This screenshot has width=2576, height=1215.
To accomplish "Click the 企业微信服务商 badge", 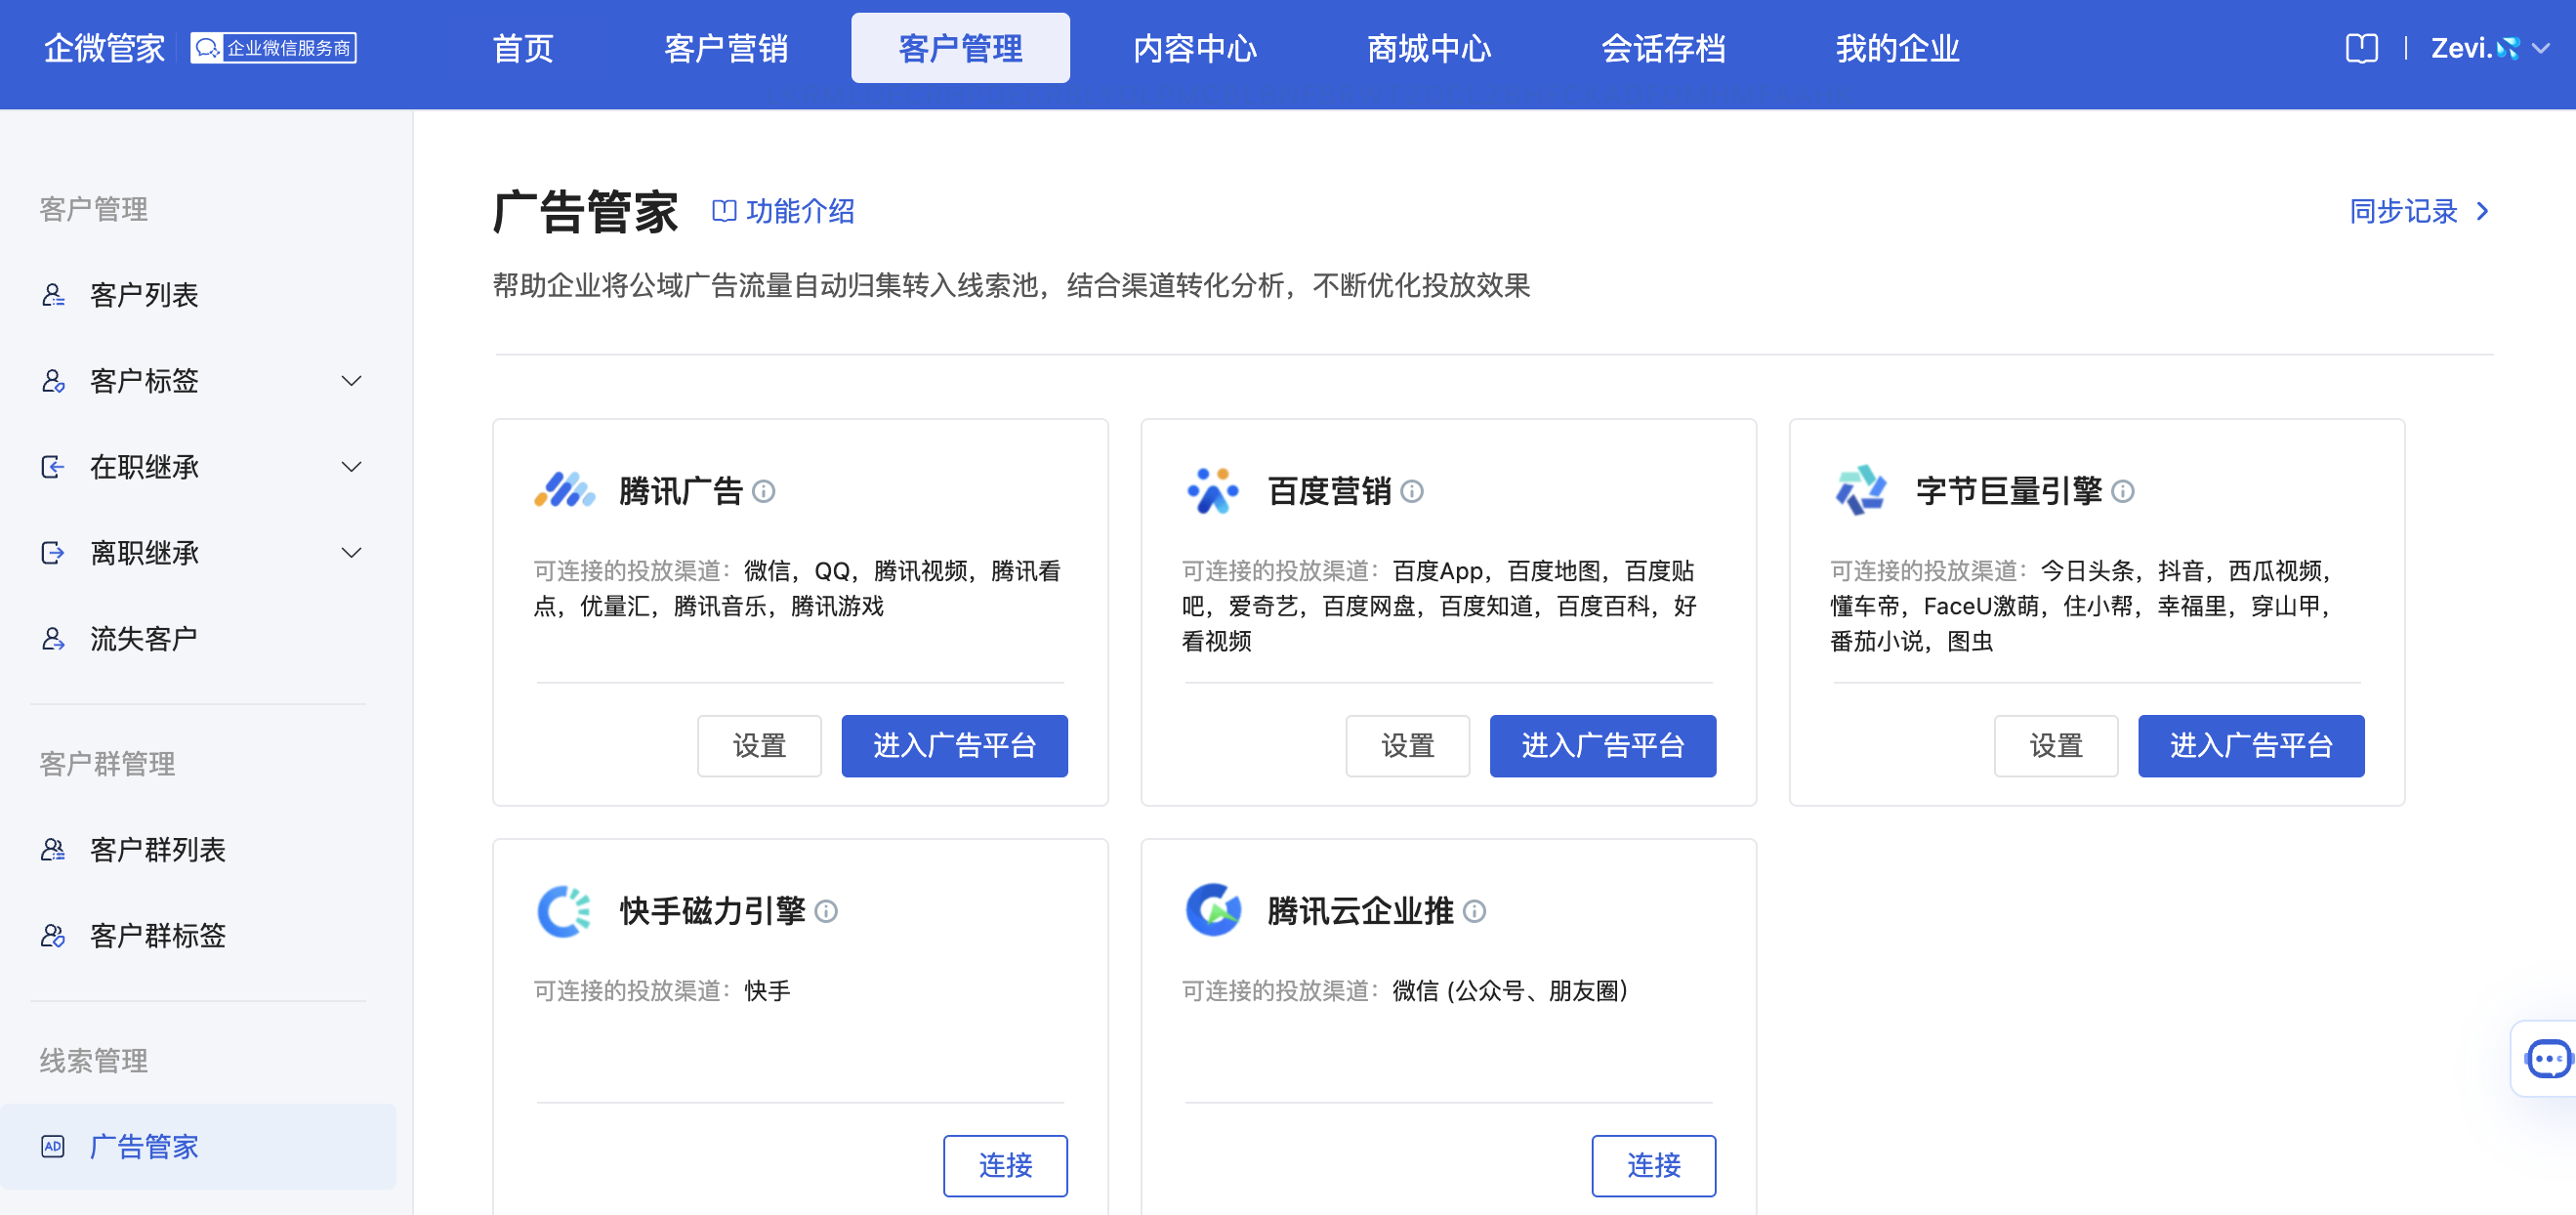I will [x=273, y=48].
